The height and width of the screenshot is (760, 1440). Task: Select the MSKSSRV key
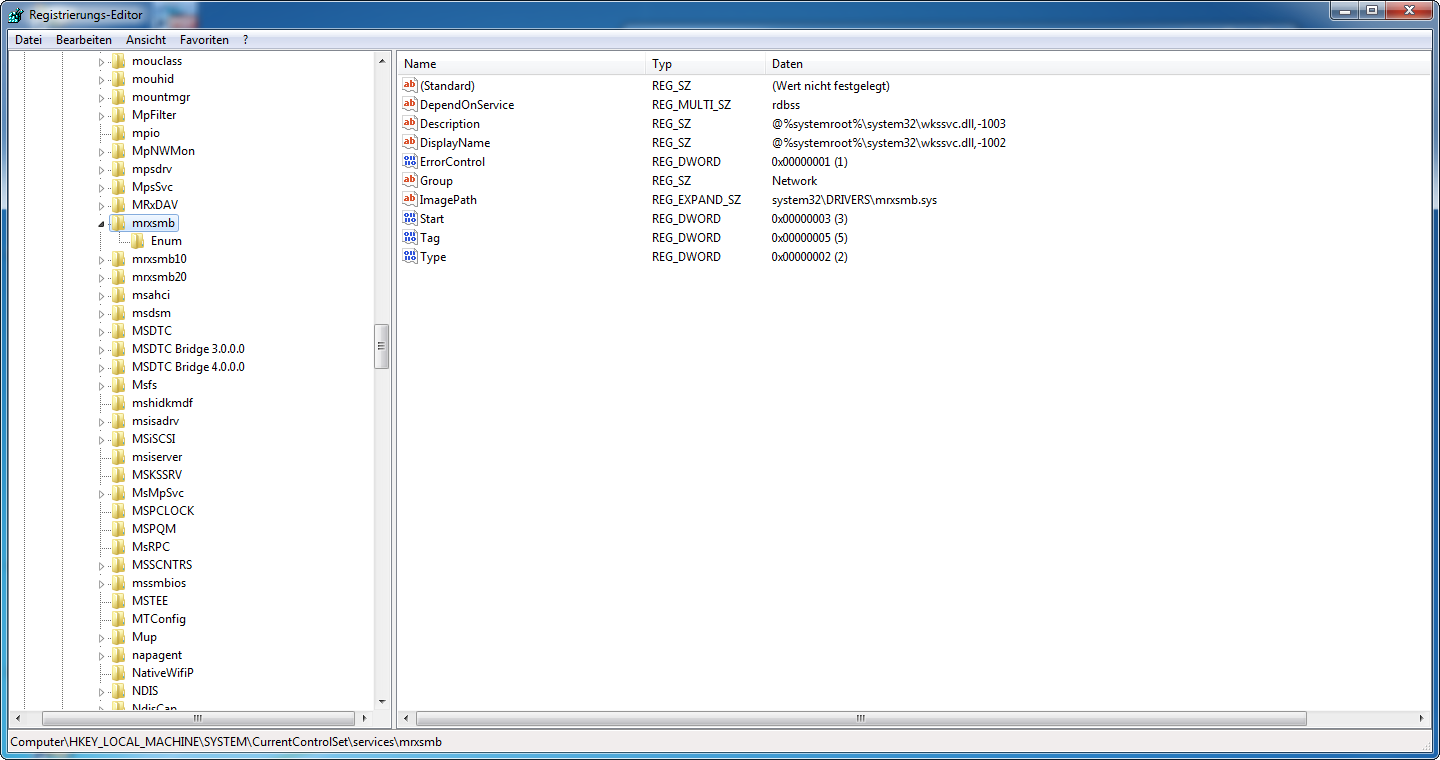[x=157, y=475]
